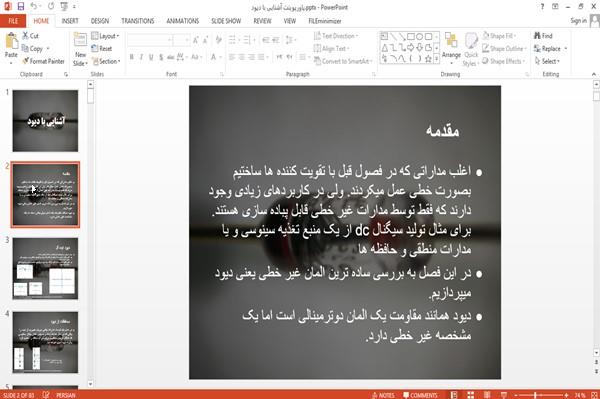Switch to Slide Sorter view in status bar

470,395
